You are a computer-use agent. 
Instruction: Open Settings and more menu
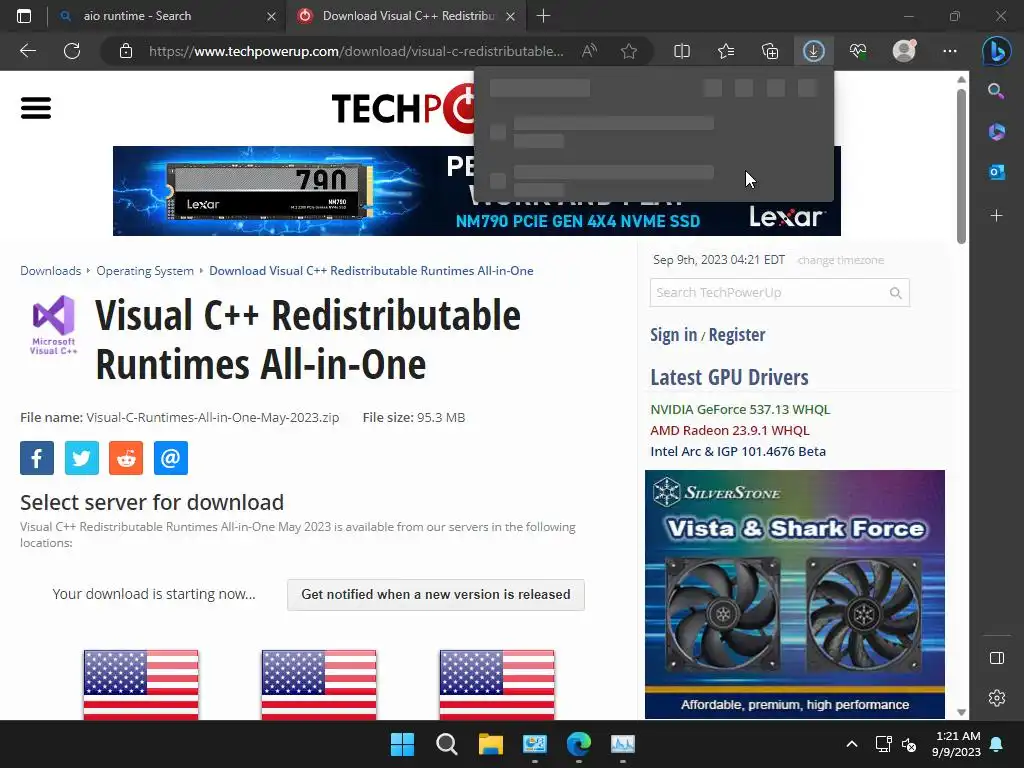point(950,51)
